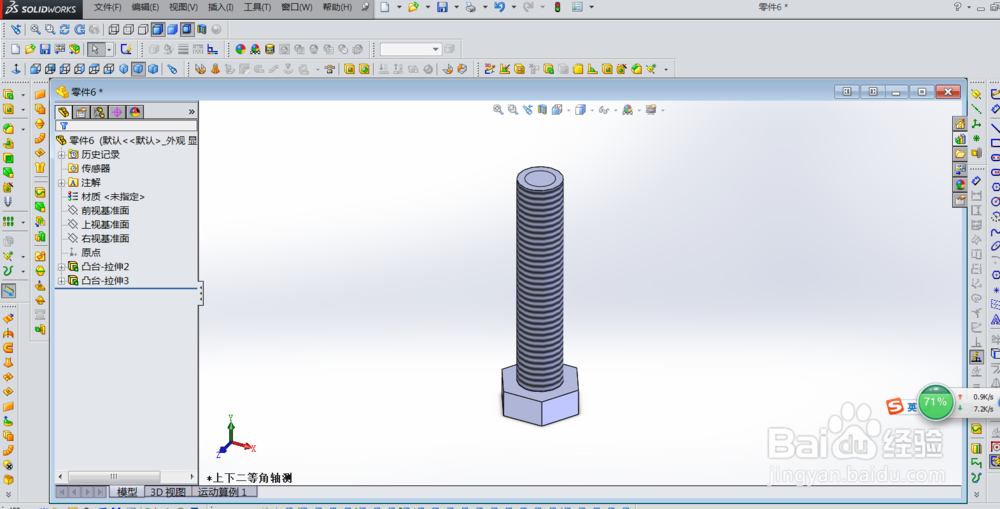Open SolidWorks Resources home task pane icon
The image size is (1000, 509).
click(x=960, y=123)
